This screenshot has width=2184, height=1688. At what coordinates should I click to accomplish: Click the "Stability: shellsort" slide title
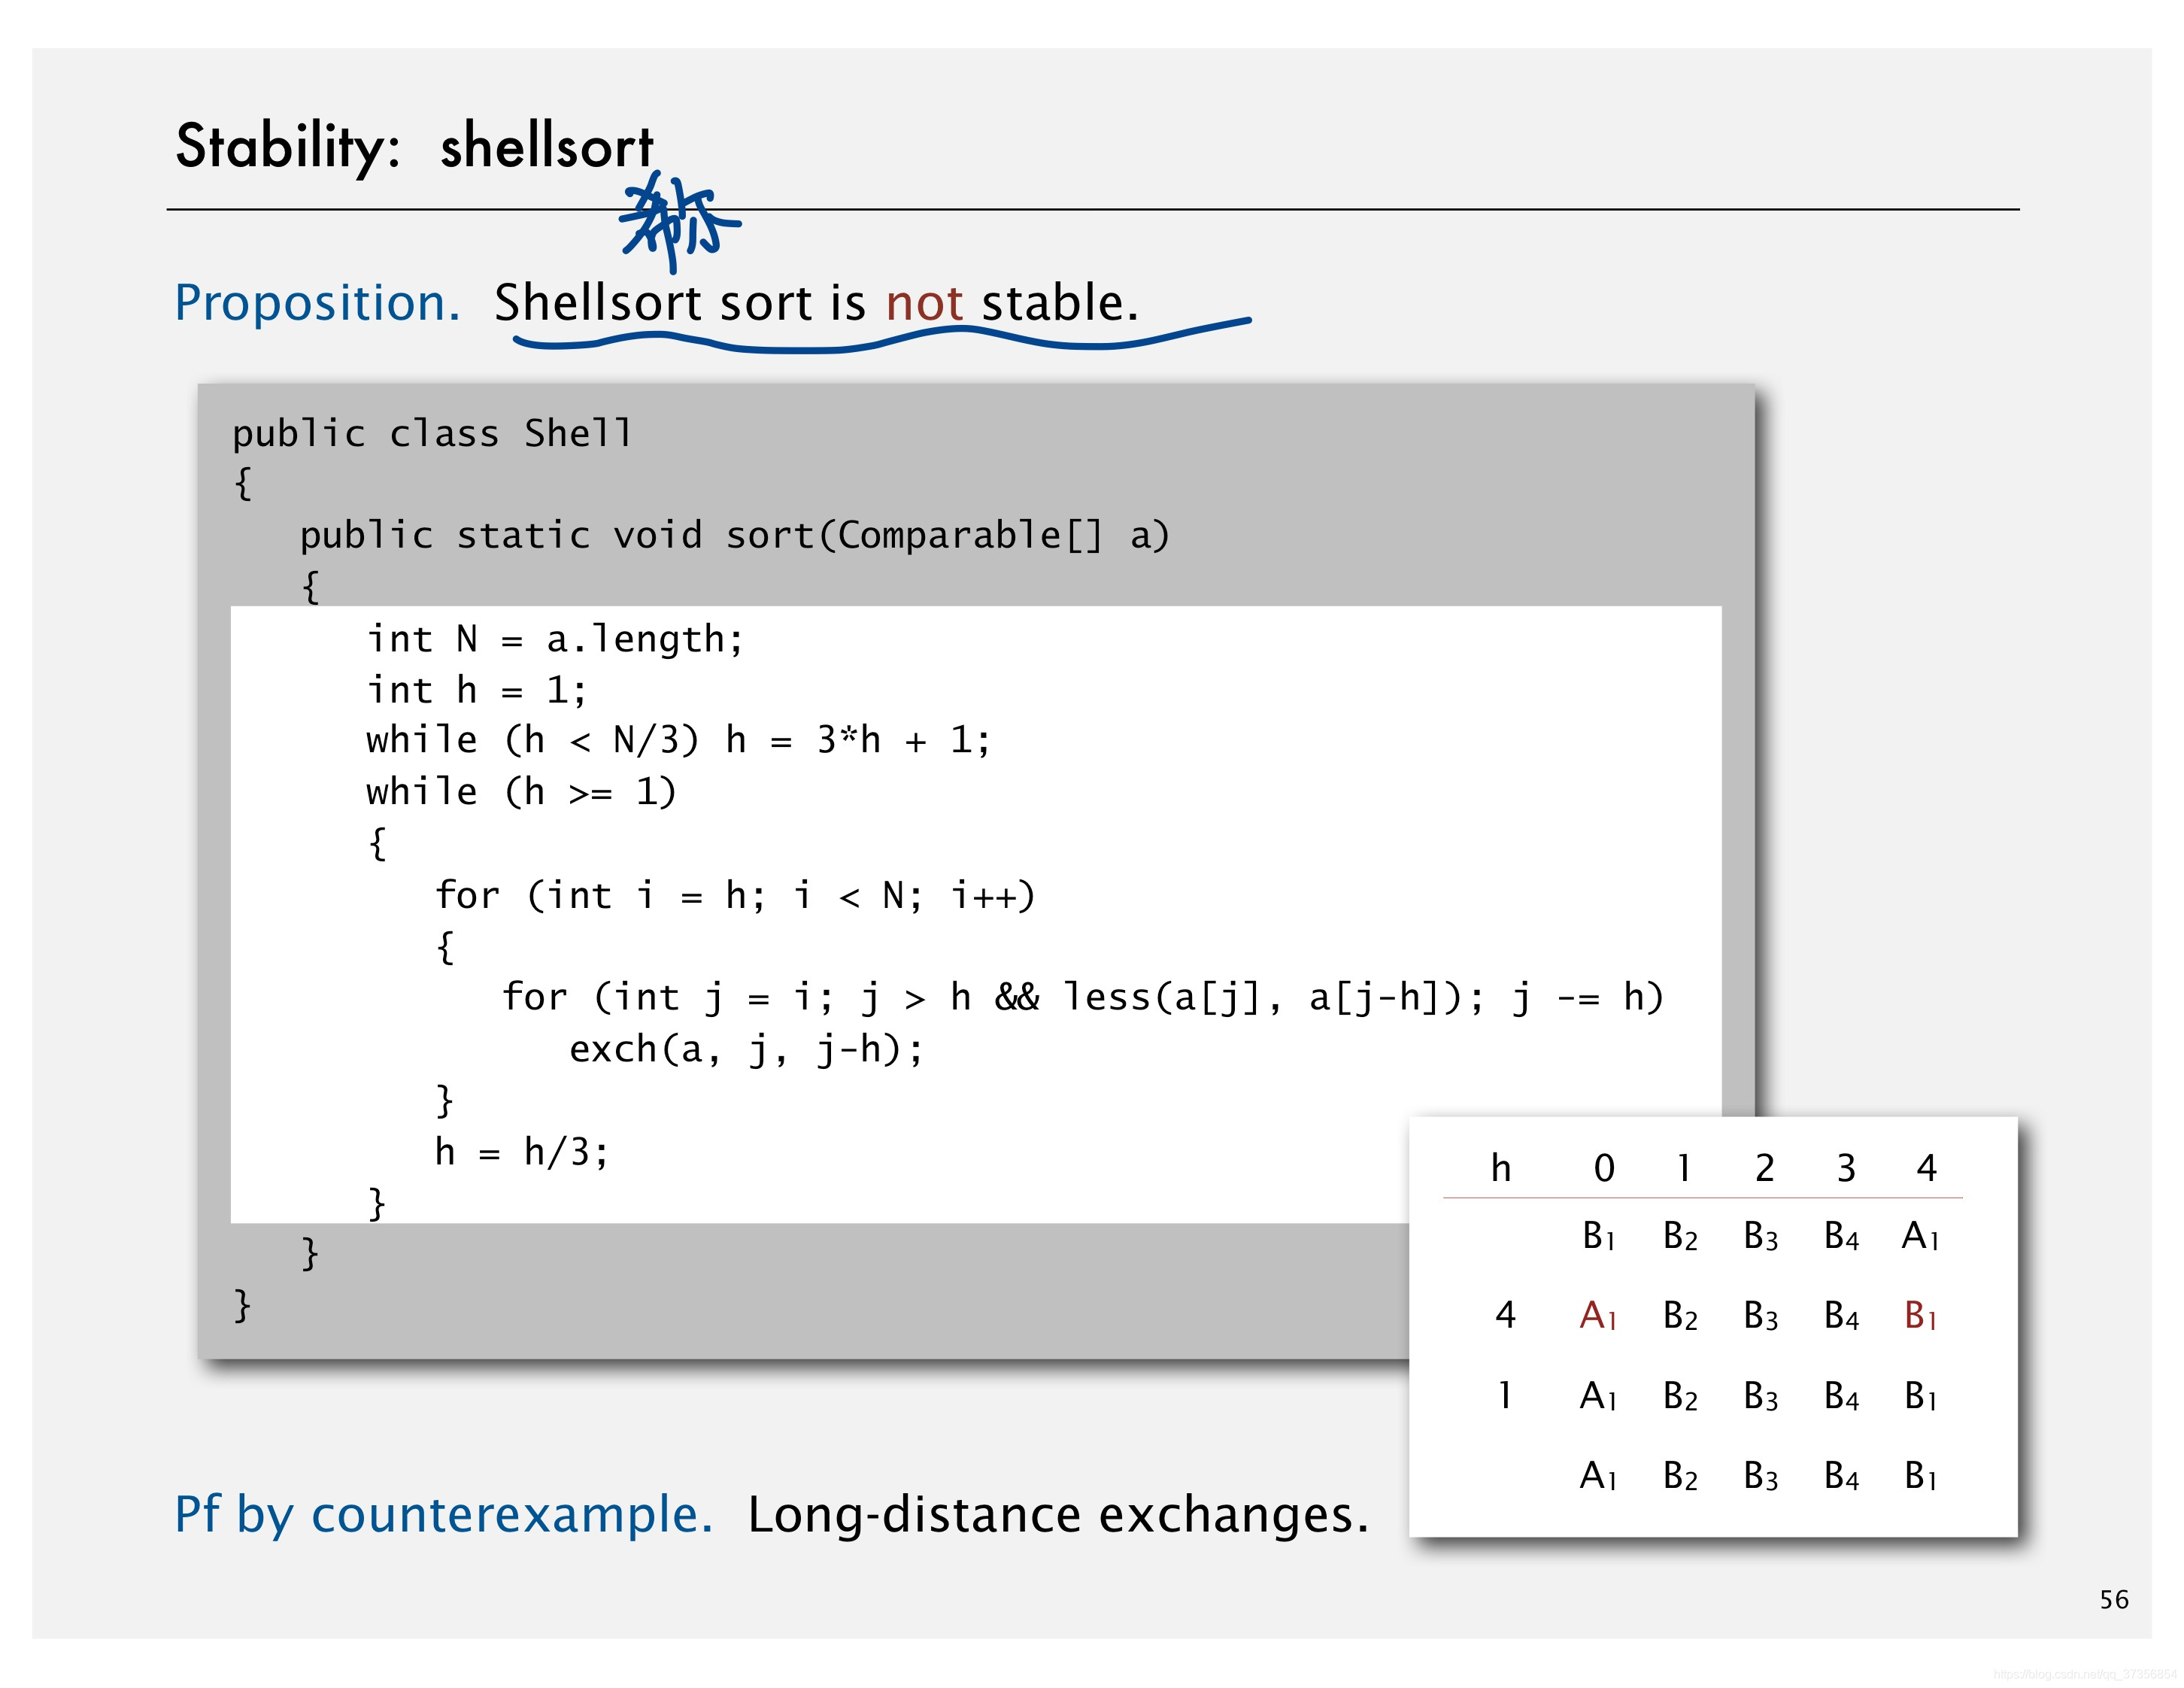pyautogui.click(x=414, y=146)
